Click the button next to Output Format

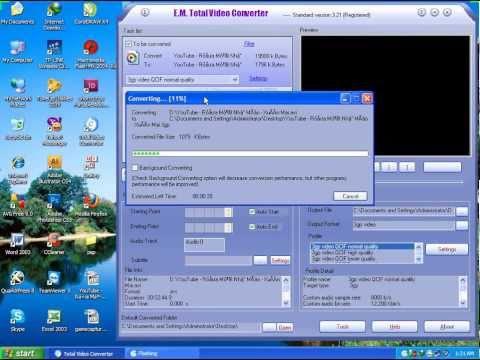pos(462,225)
